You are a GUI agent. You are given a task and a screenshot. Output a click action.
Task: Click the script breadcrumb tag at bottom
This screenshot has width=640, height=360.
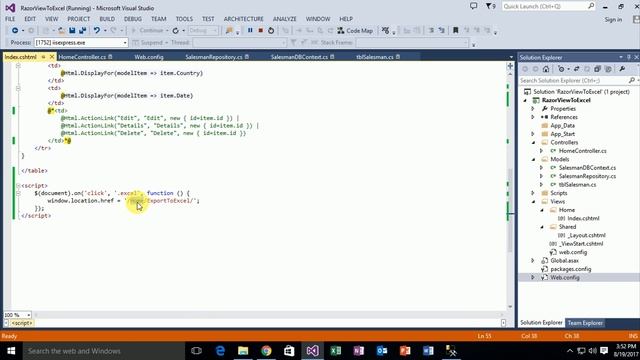22,323
